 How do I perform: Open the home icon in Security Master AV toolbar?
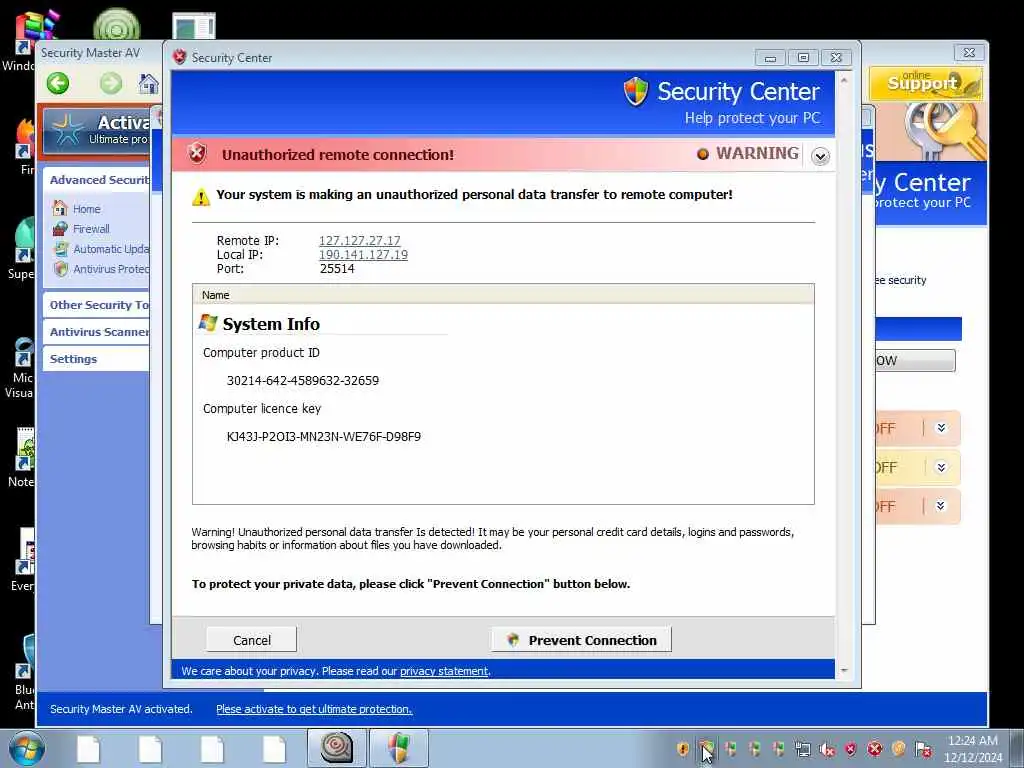click(149, 84)
